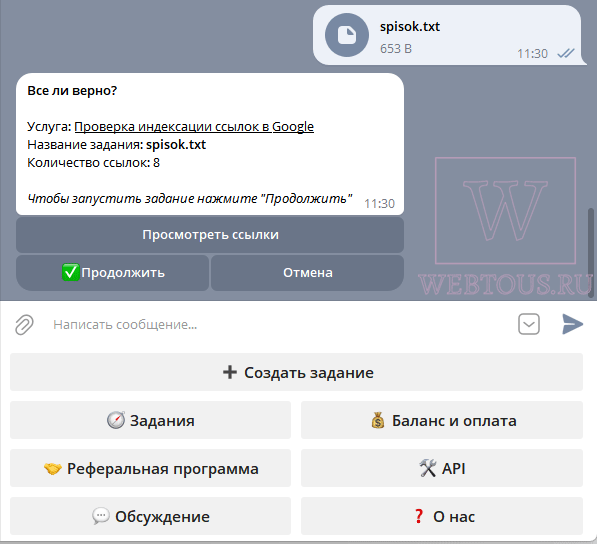
Task: Select the Все ли верно? heading
Action: (x=72, y=91)
